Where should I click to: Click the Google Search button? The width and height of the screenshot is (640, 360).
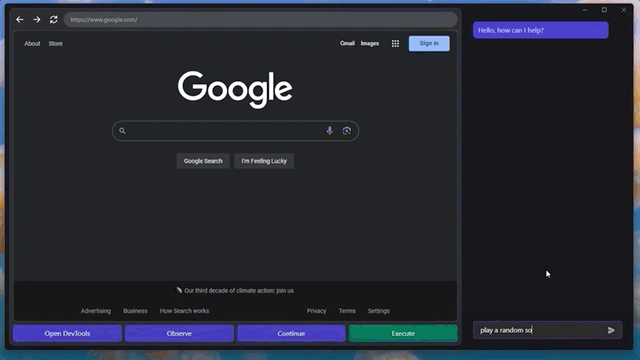[203, 161]
